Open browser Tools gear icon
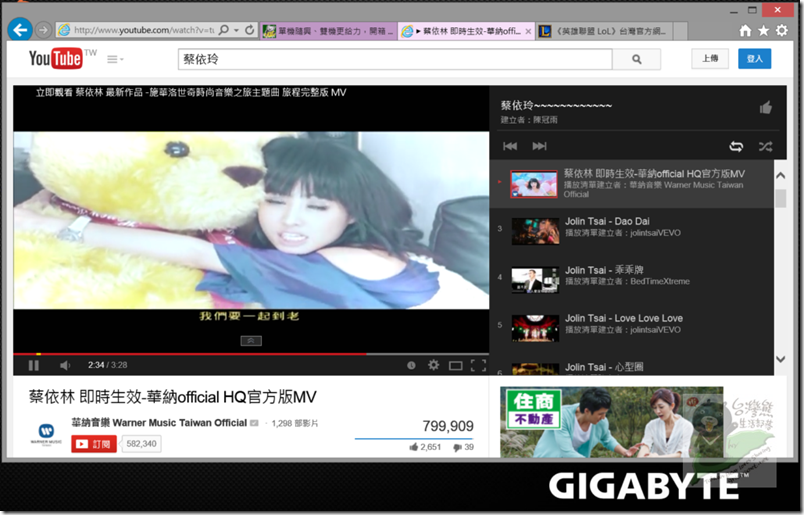The width and height of the screenshot is (804, 515). [x=781, y=31]
